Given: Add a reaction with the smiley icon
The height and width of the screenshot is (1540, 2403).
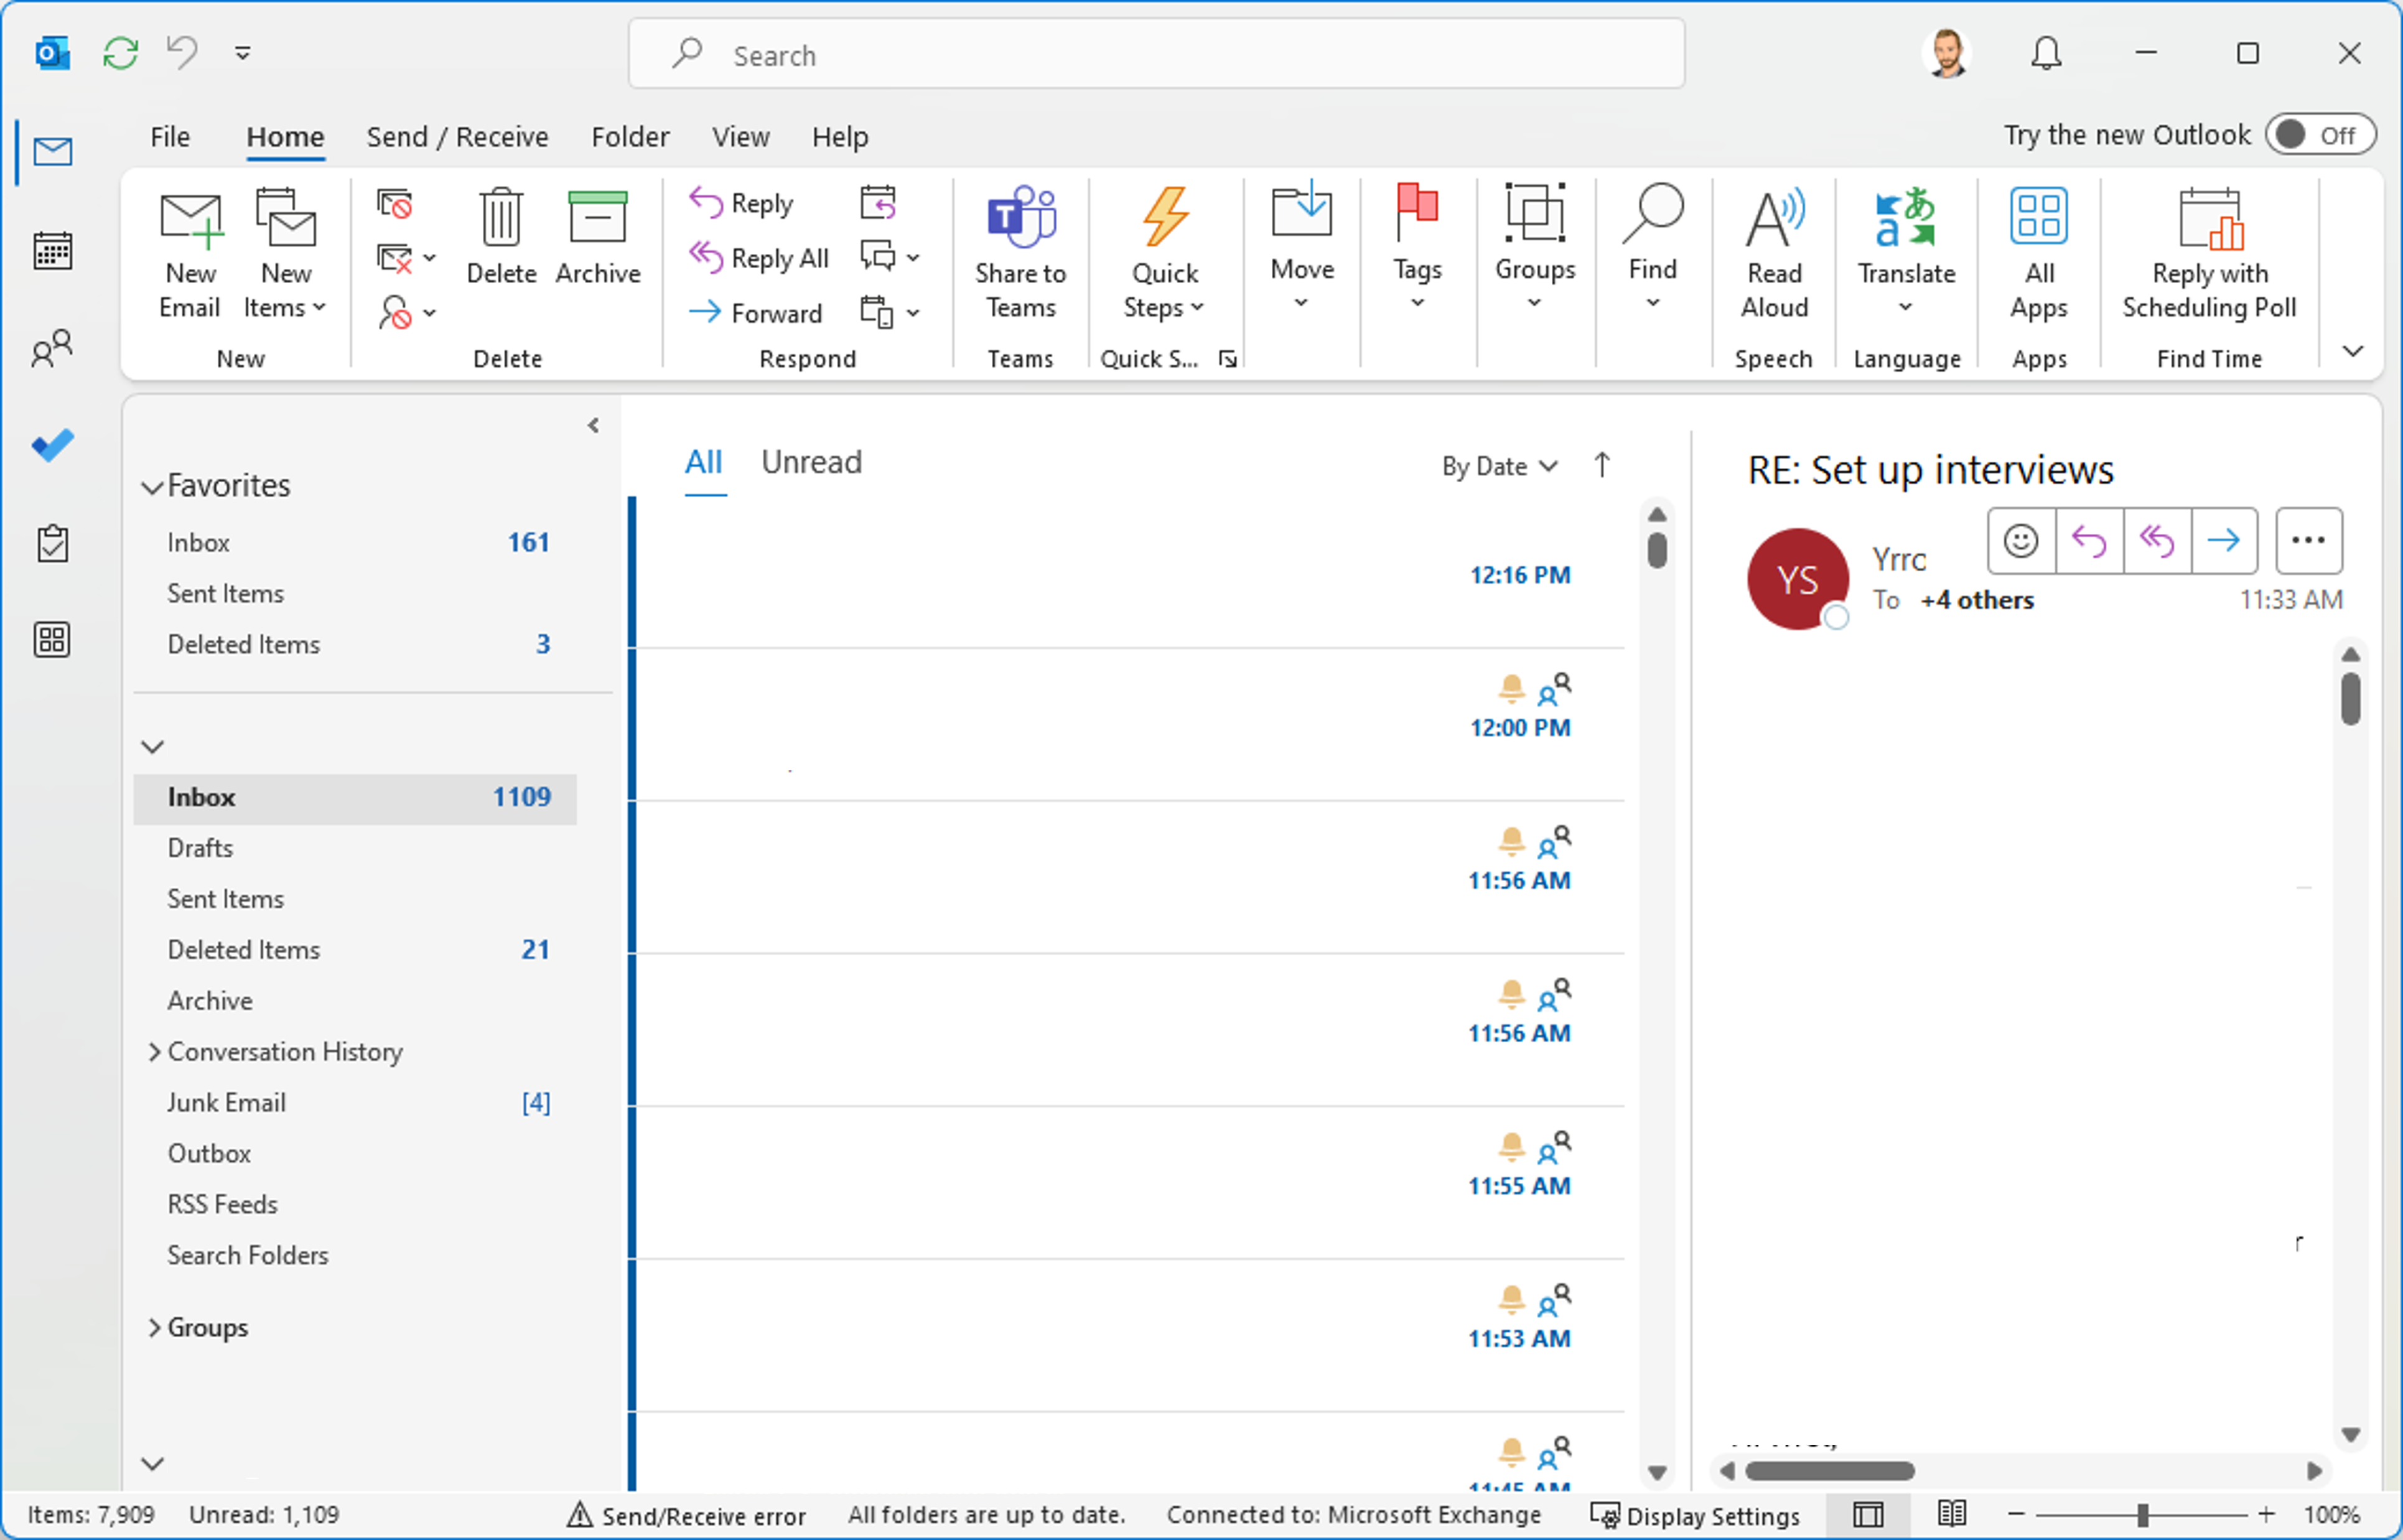Looking at the screenshot, I should click(2021, 541).
